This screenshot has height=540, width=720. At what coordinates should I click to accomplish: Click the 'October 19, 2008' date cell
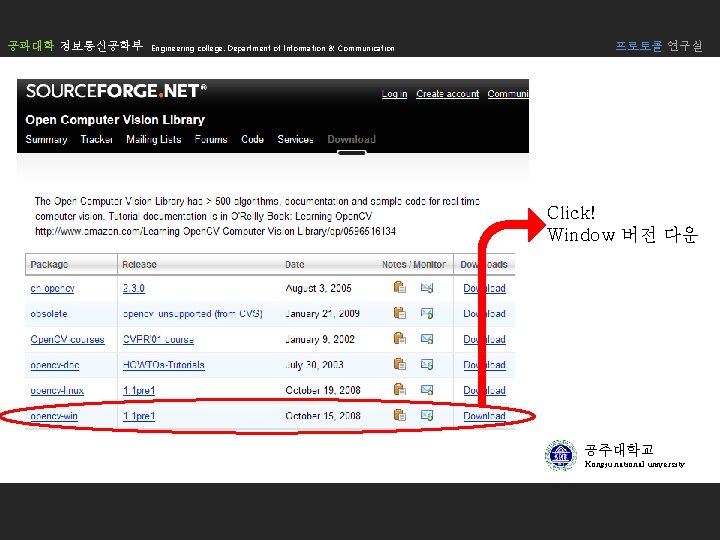[323, 390]
